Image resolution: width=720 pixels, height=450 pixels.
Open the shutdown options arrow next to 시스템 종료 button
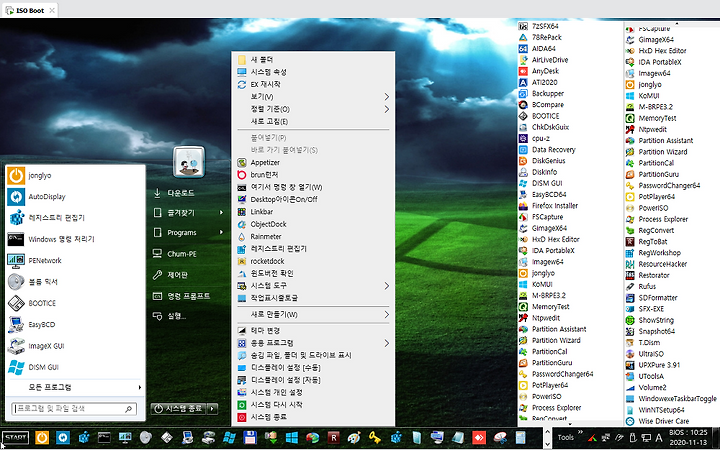[213, 408]
